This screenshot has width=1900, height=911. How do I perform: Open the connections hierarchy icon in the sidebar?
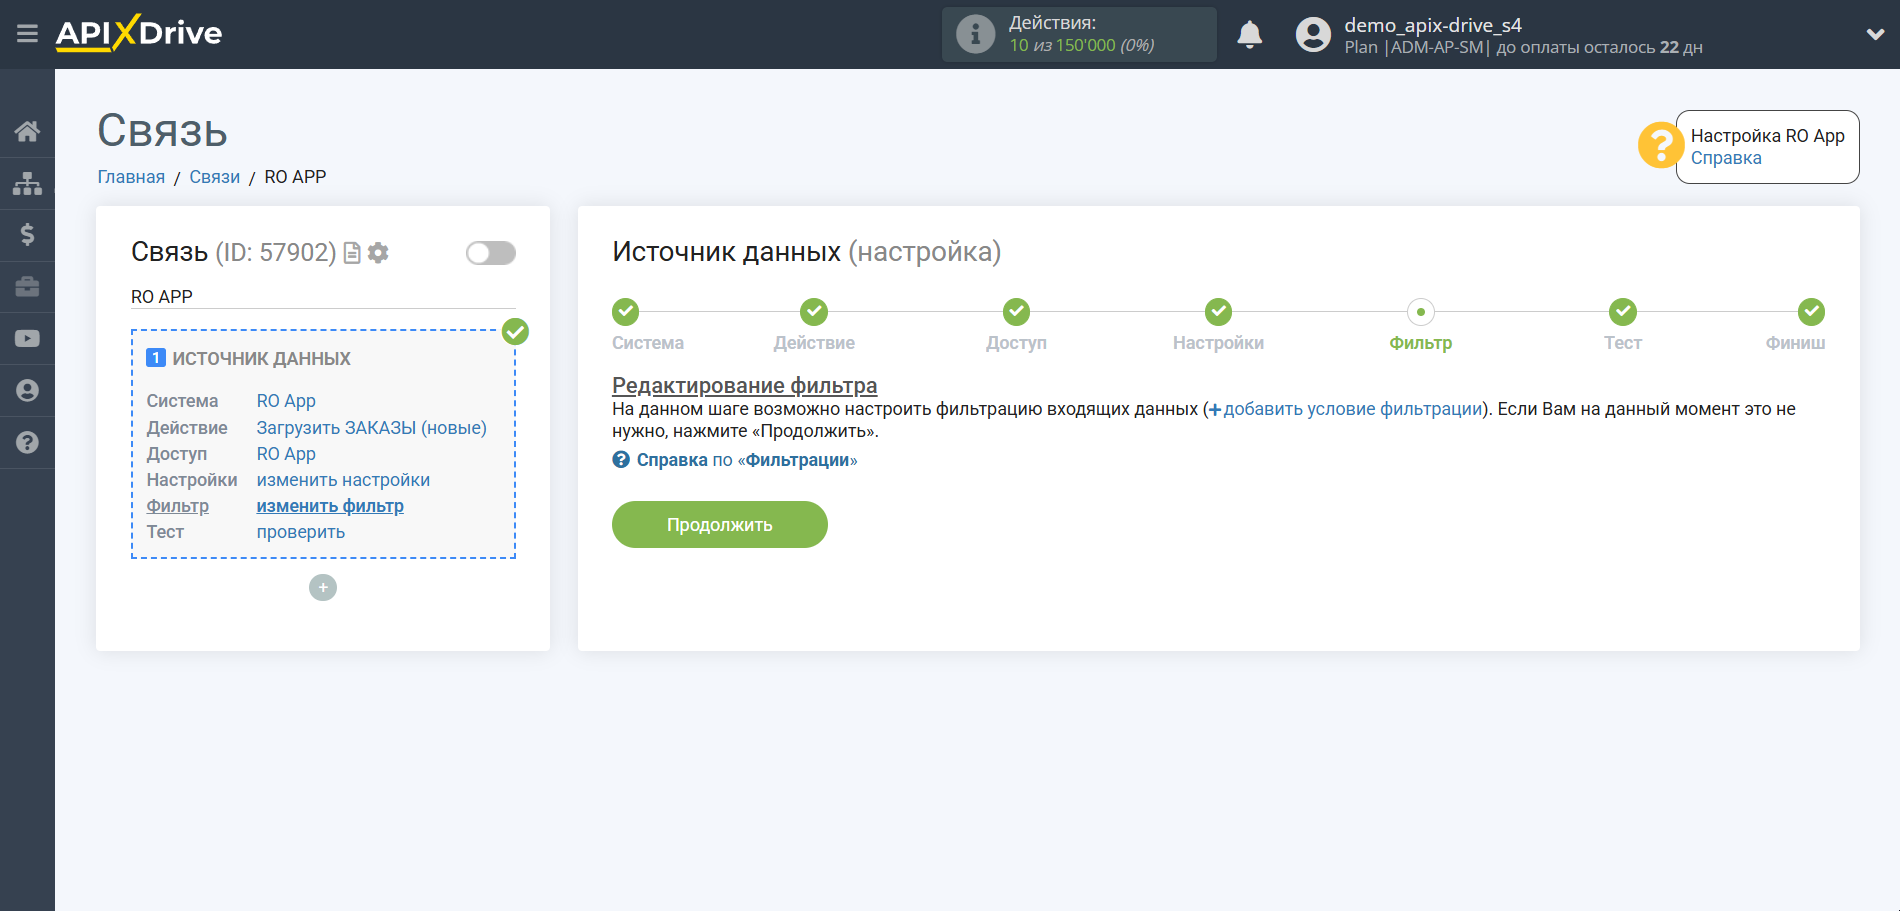click(x=27, y=183)
